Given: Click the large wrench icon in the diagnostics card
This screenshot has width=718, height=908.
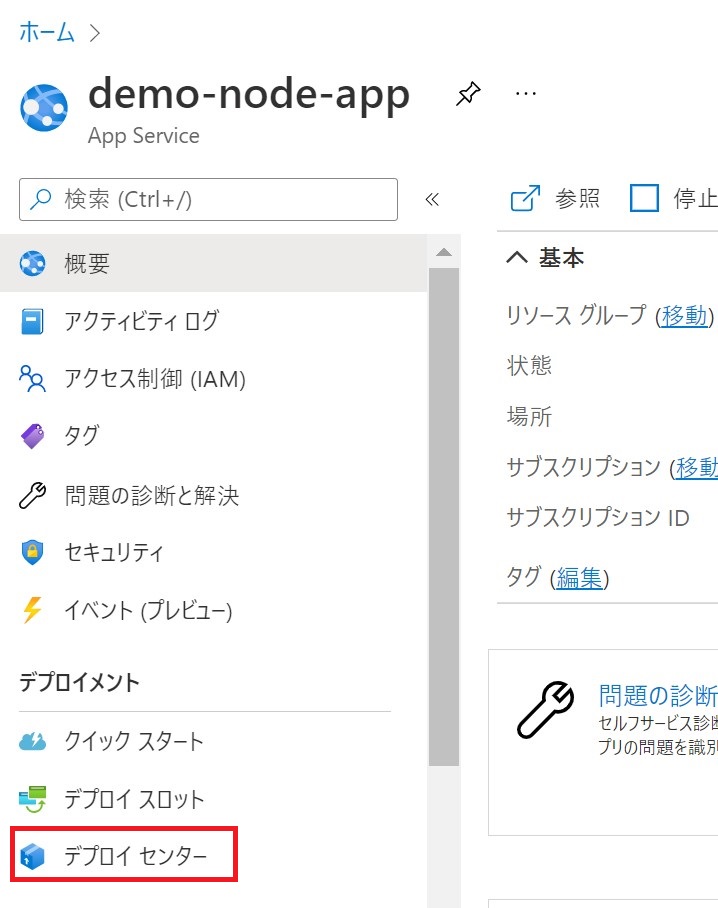Looking at the screenshot, I should pyautogui.click(x=545, y=710).
